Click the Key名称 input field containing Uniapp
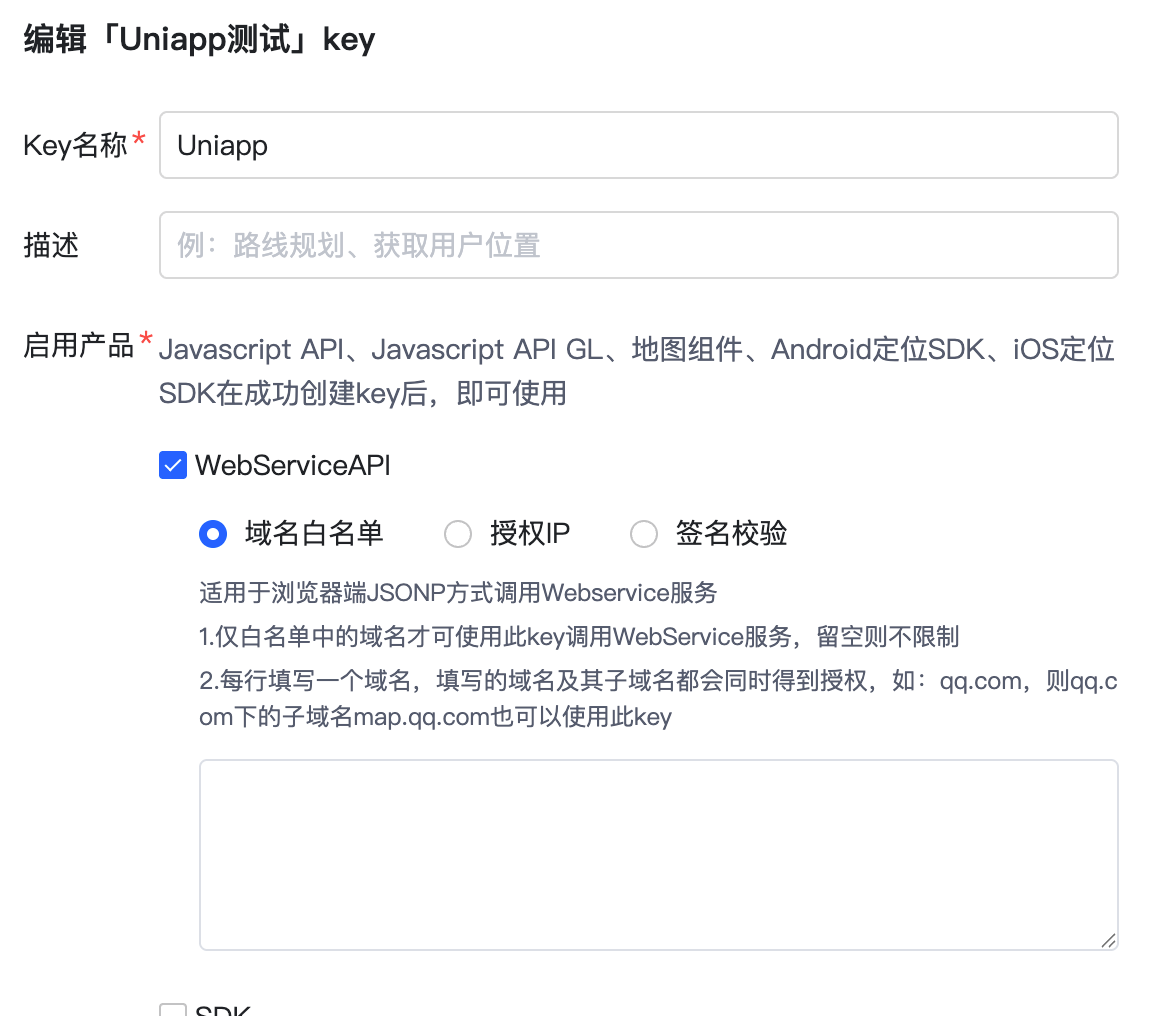Image resolution: width=1162 pixels, height=1016 pixels. point(638,145)
